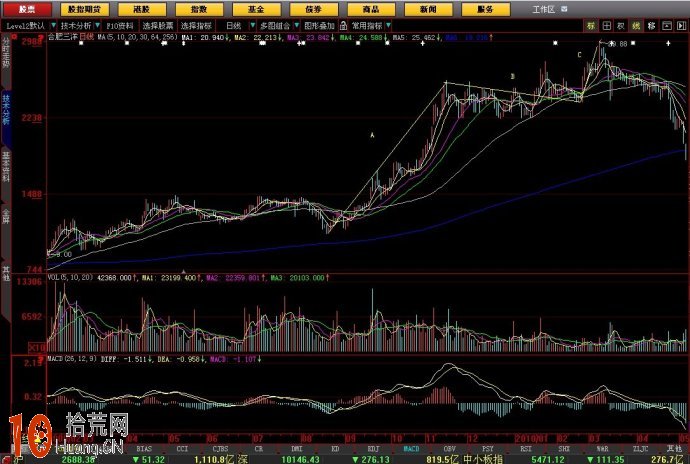This screenshot has height=464, width=690.
Task: Click the MA(5,10,20,30,64,256) parameters label
Action: pyautogui.click(x=137, y=37)
